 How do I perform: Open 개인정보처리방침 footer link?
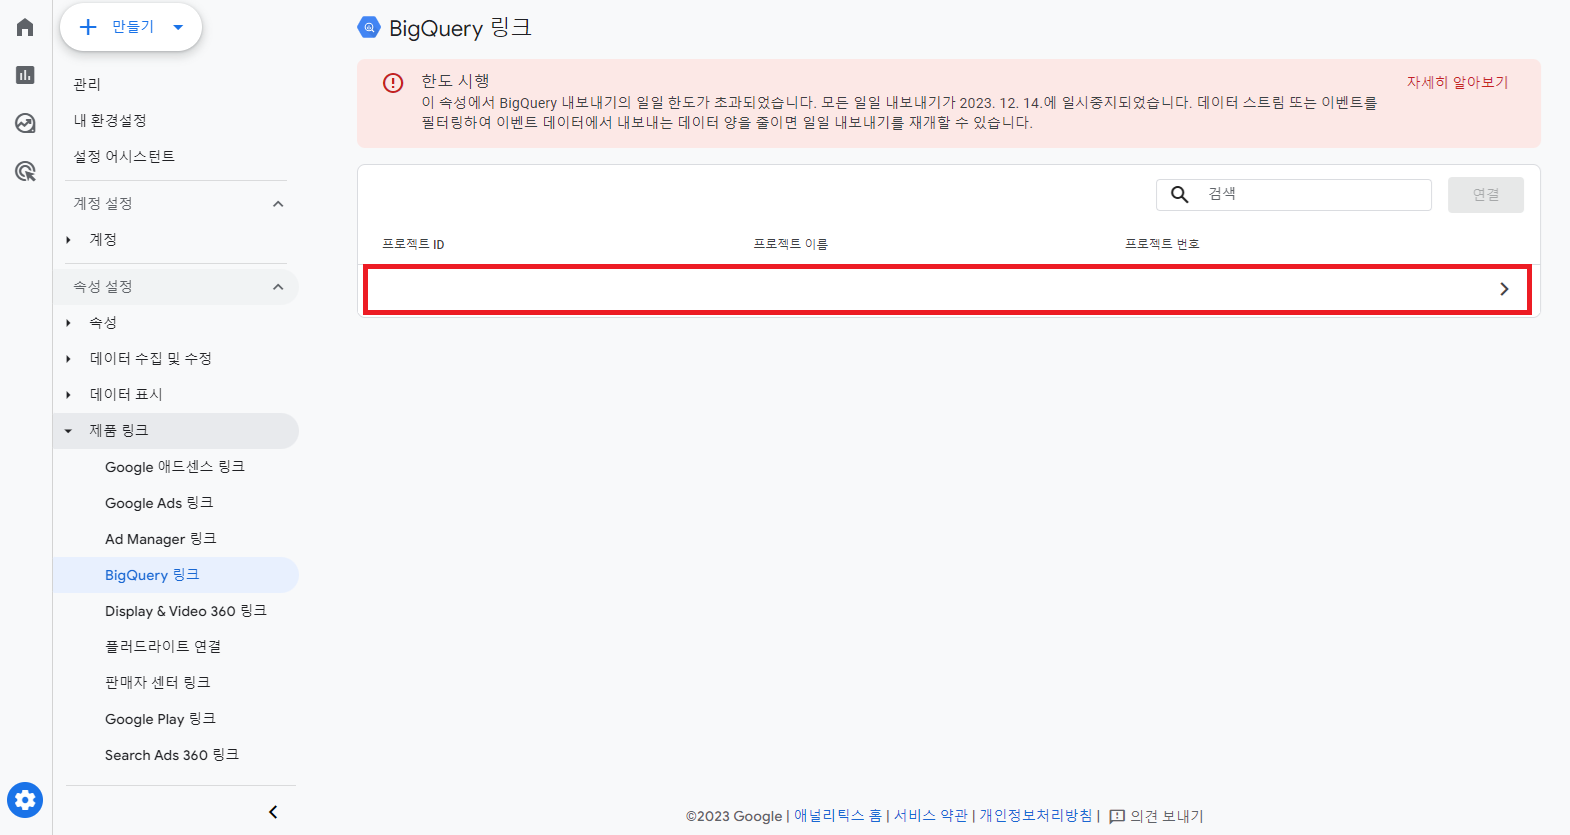click(1036, 816)
